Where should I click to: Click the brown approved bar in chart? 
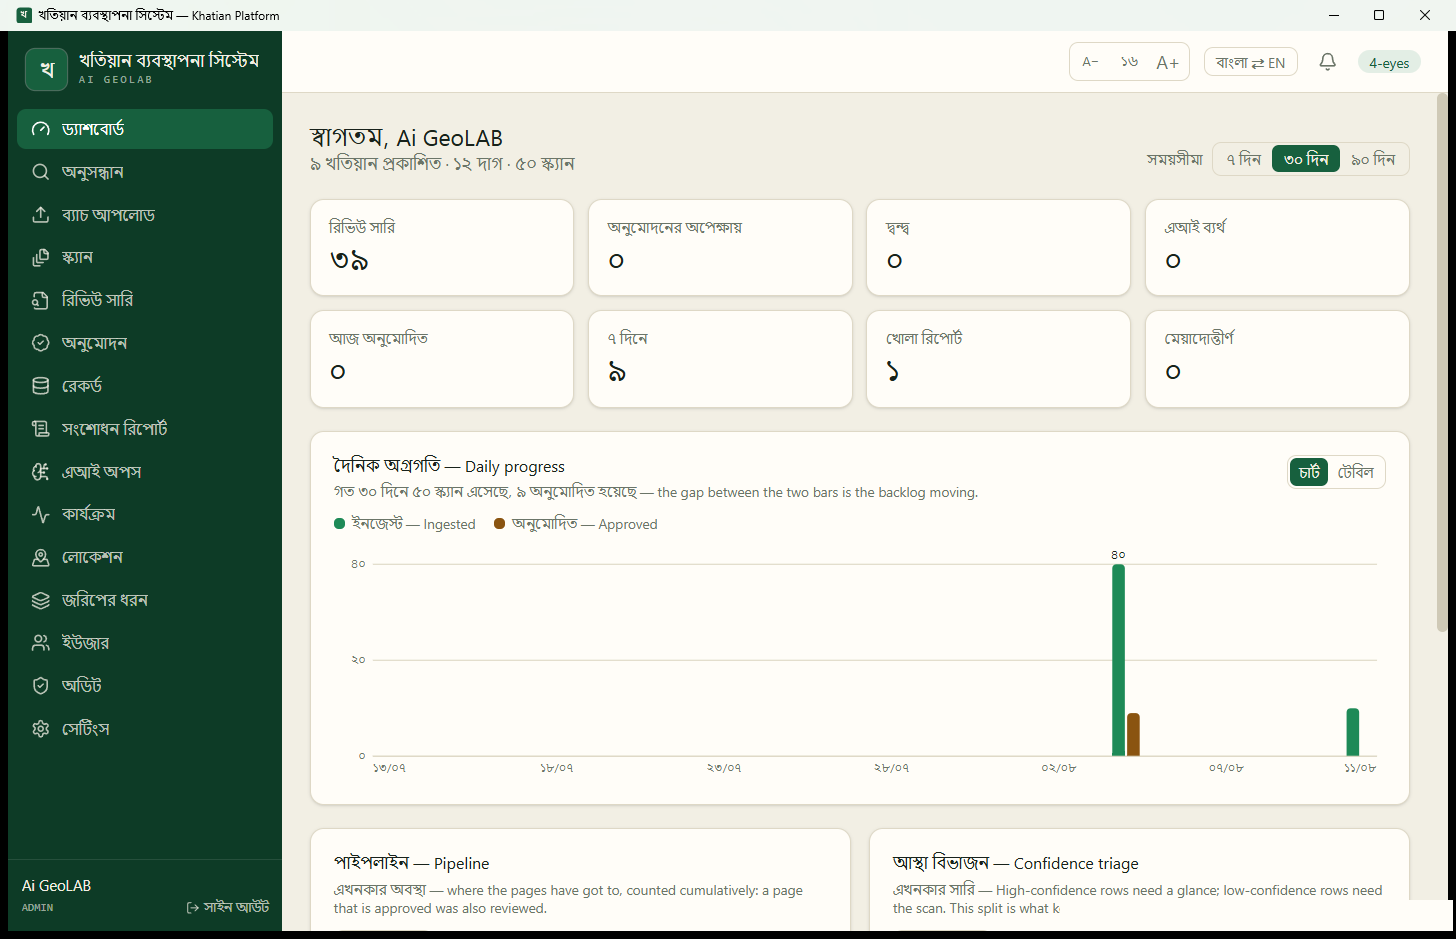tap(1133, 735)
